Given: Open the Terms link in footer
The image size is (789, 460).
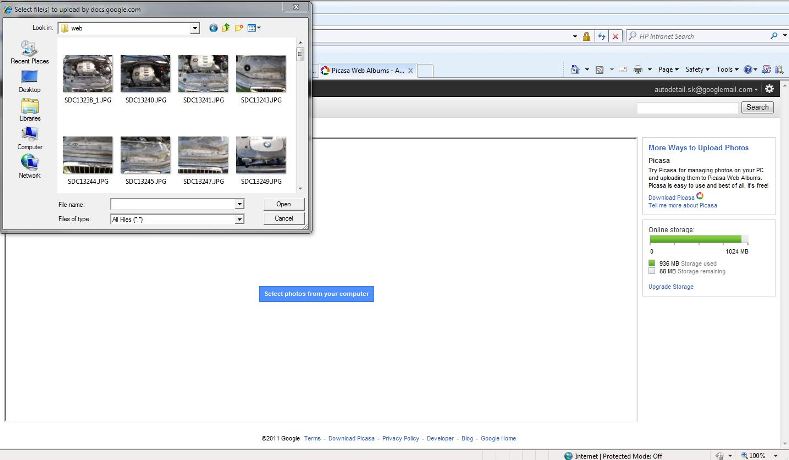Looking at the screenshot, I should coord(312,438).
